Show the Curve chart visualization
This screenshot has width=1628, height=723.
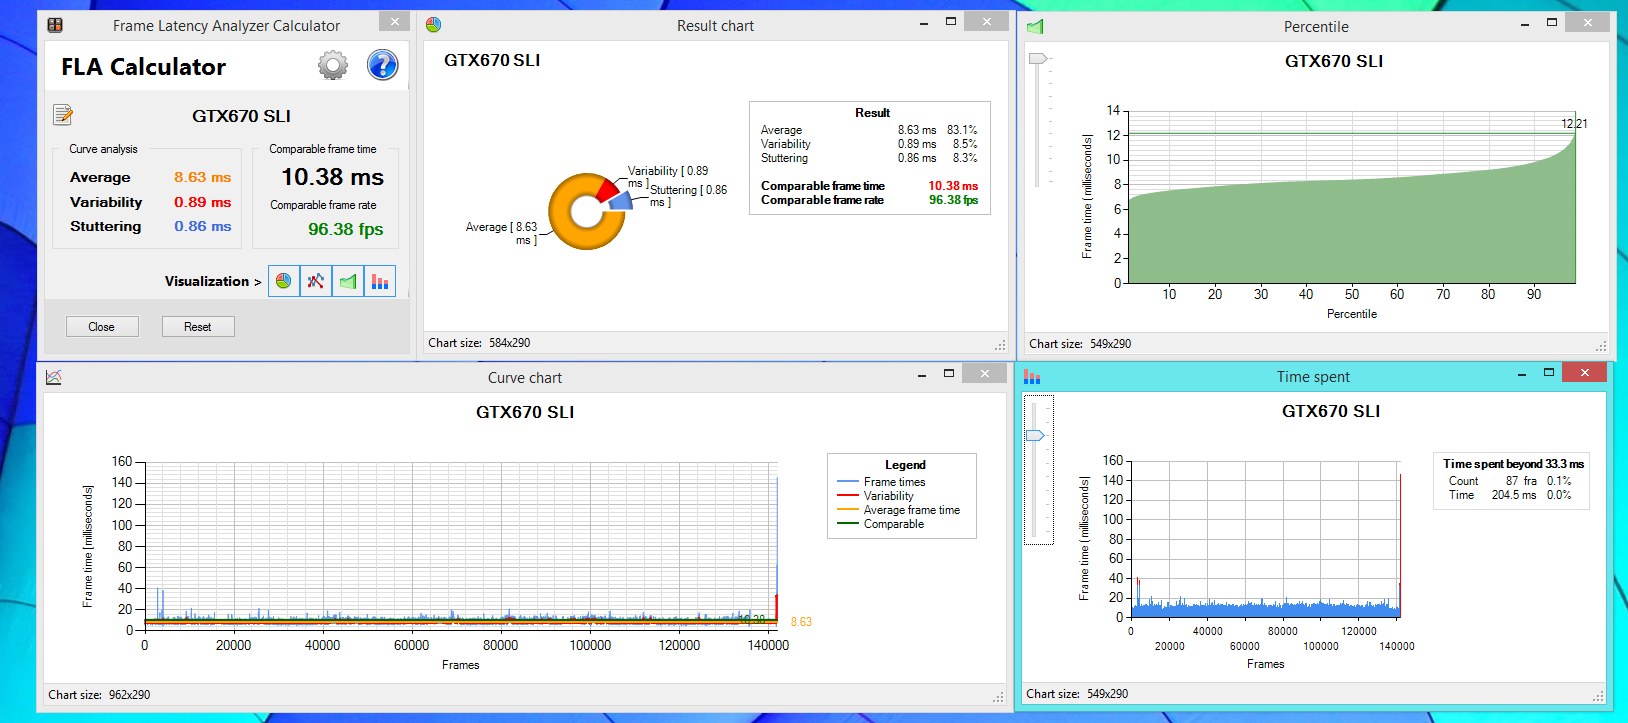click(316, 281)
